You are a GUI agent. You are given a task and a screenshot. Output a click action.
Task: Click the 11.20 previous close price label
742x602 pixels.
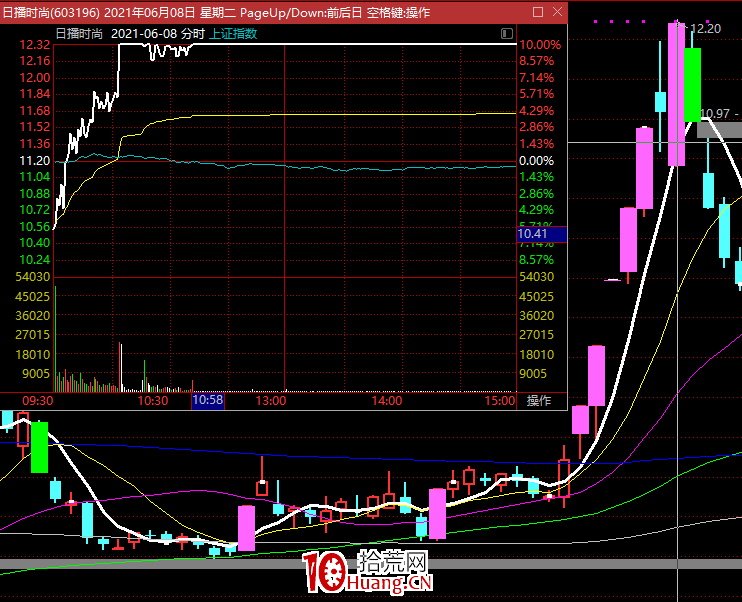(x=35, y=161)
